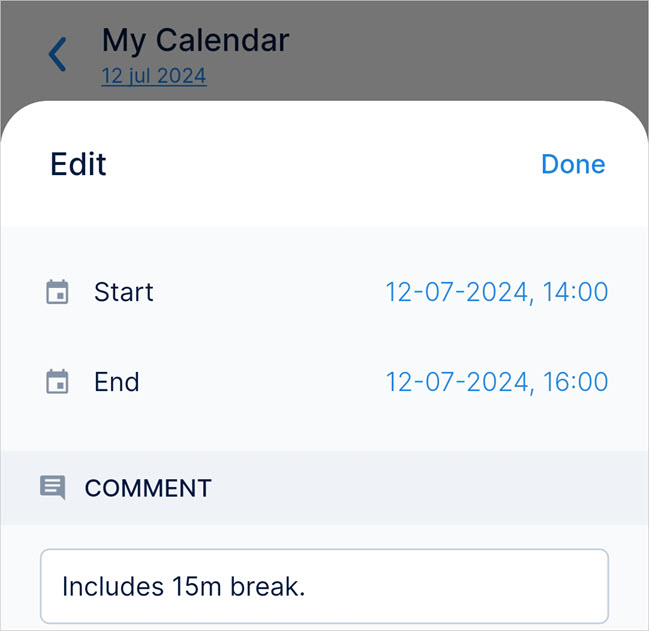Click the calendar icon next to End
Screen dimensions: 649x631
[58, 382]
